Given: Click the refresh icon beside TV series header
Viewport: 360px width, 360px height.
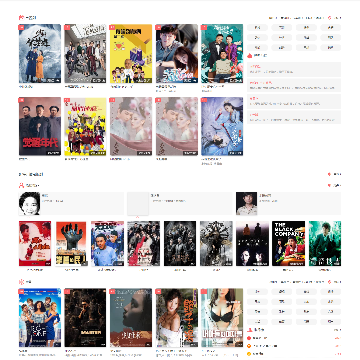Looking at the screenshot, I should pos(330,18).
